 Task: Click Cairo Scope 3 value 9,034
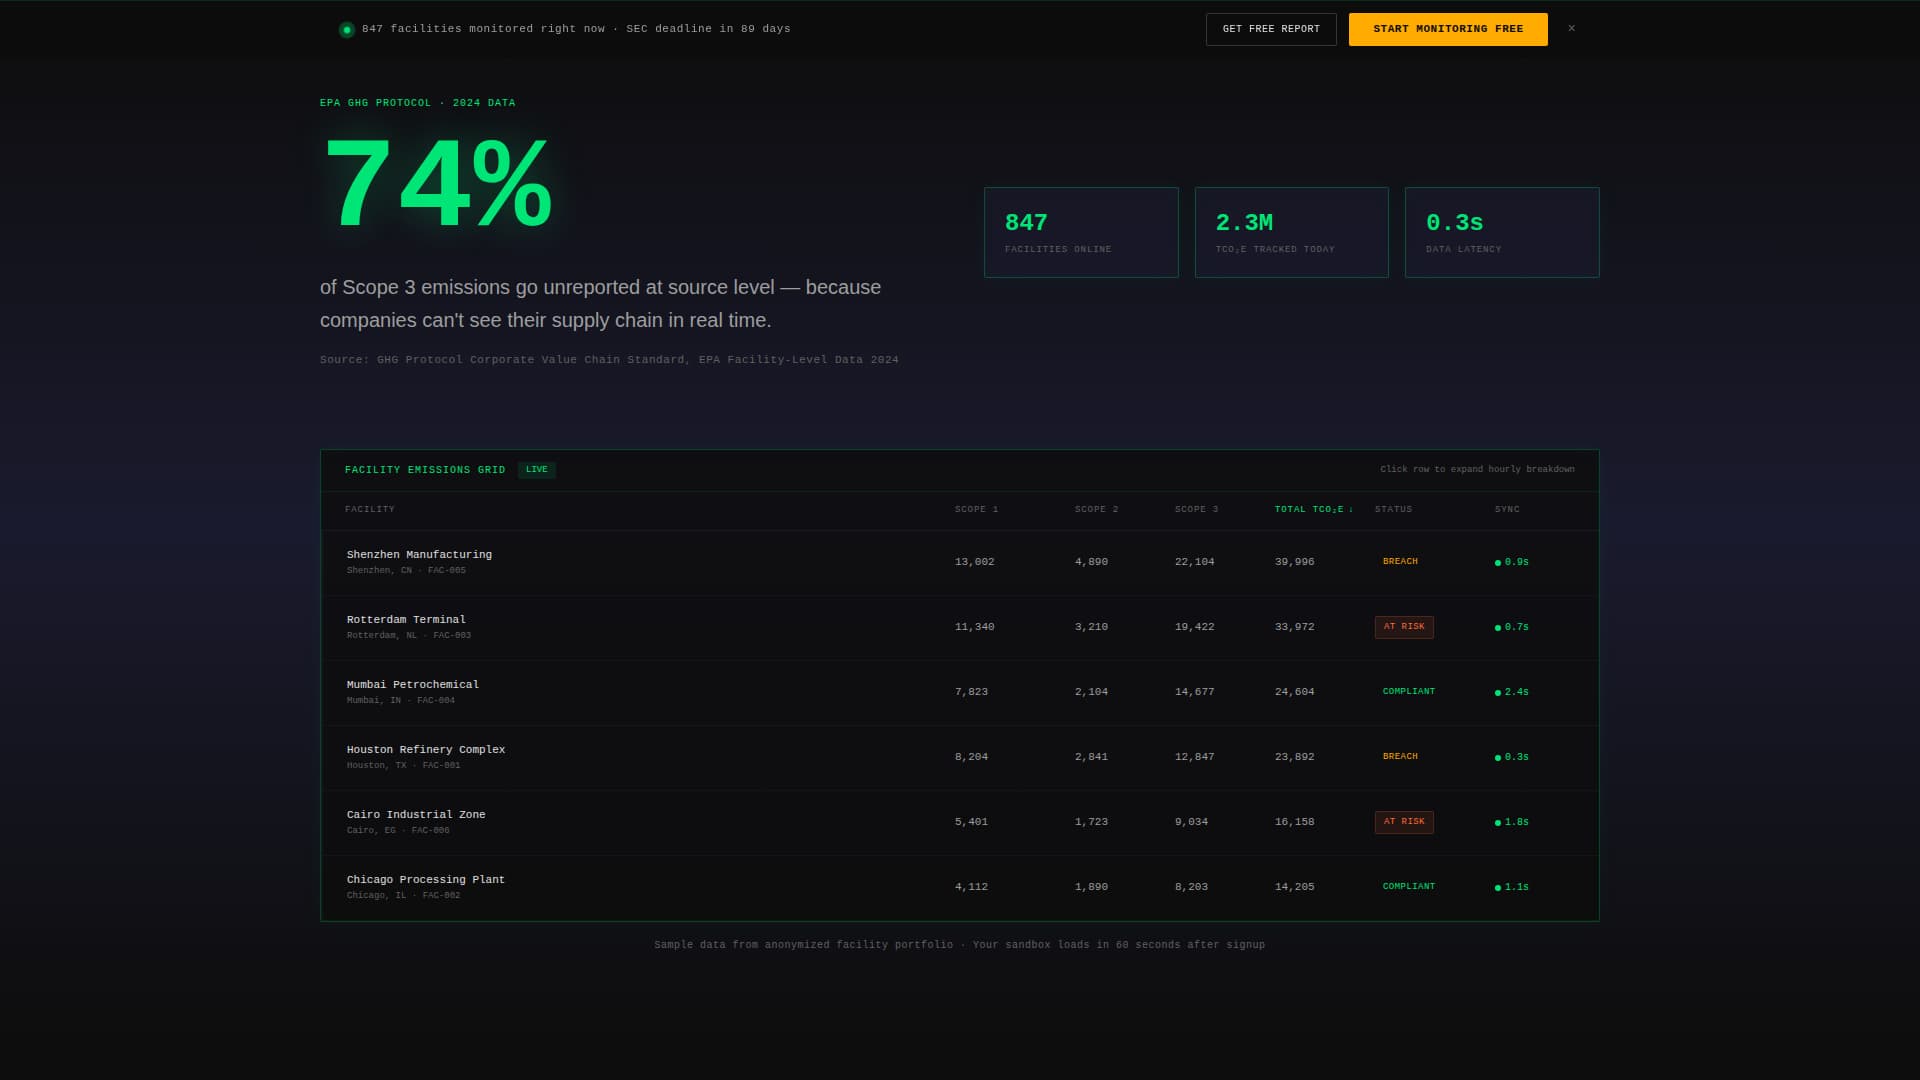(1191, 822)
